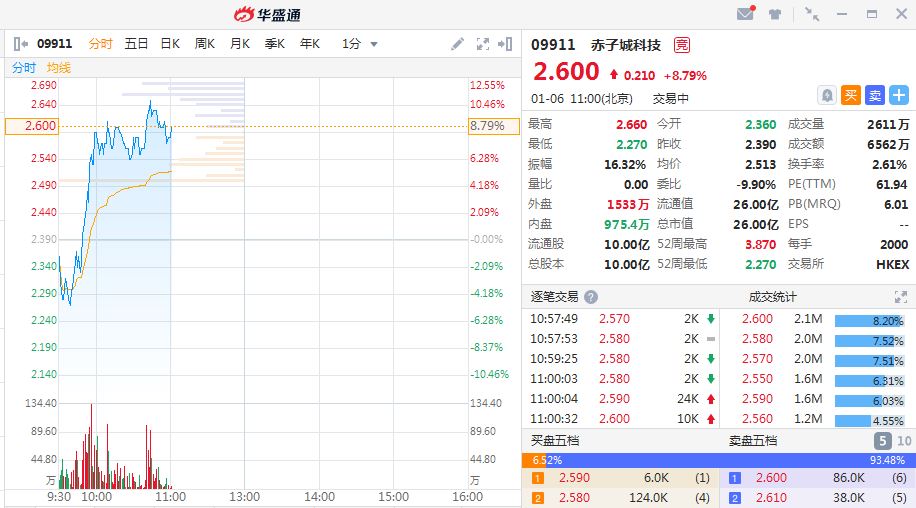This screenshot has width=916, height=508.
Task: Select ask level 1 at 2.600
Action: point(817,478)
